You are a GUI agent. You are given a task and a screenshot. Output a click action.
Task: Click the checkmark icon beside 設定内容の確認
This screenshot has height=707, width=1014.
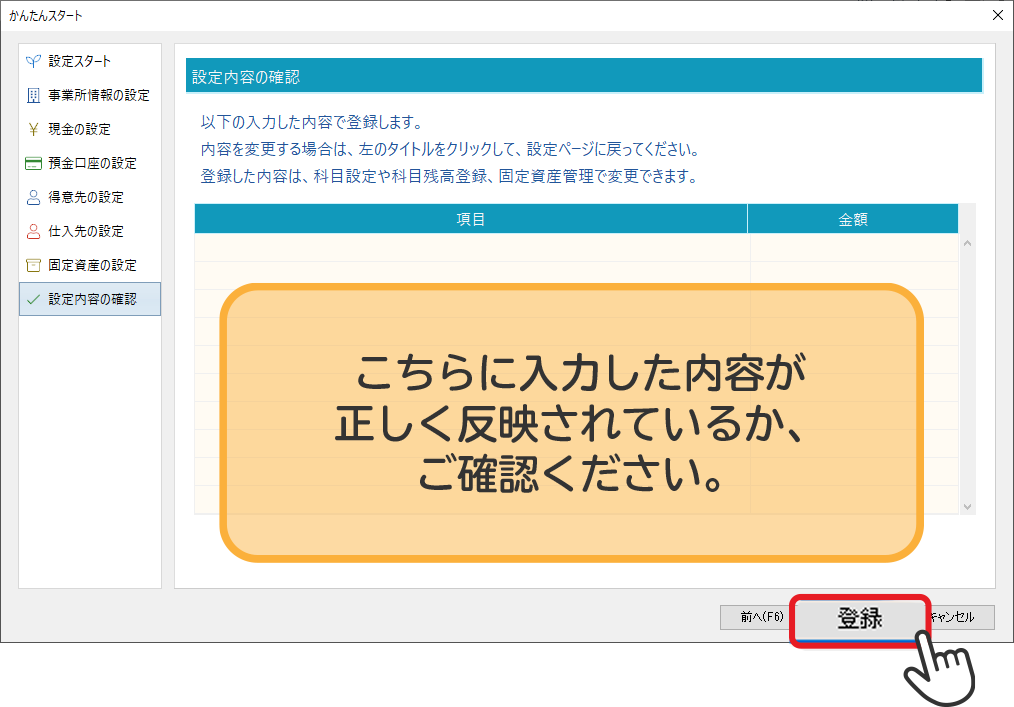[33, 299]
